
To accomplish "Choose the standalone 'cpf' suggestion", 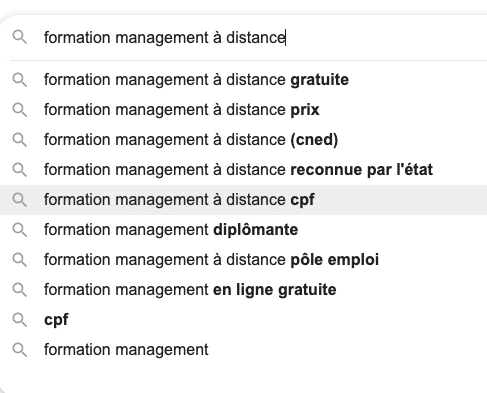I will pos(243,320).
